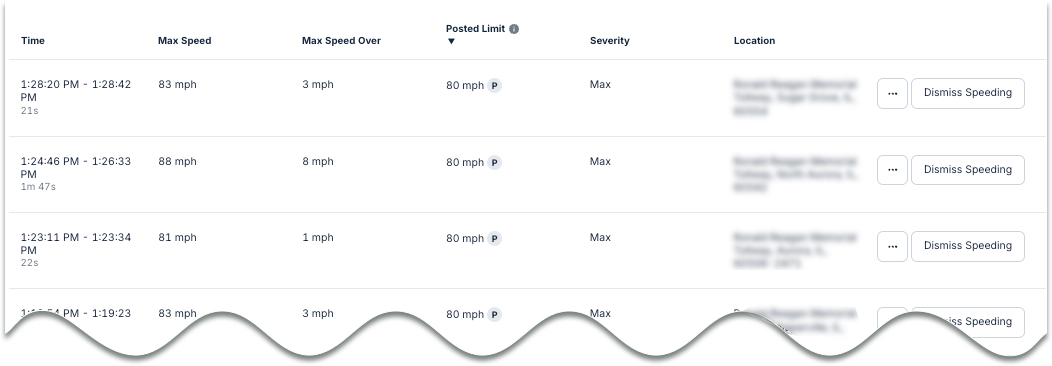
Task: Sort by the Max Speed Over column
Action: pos(341,41)
